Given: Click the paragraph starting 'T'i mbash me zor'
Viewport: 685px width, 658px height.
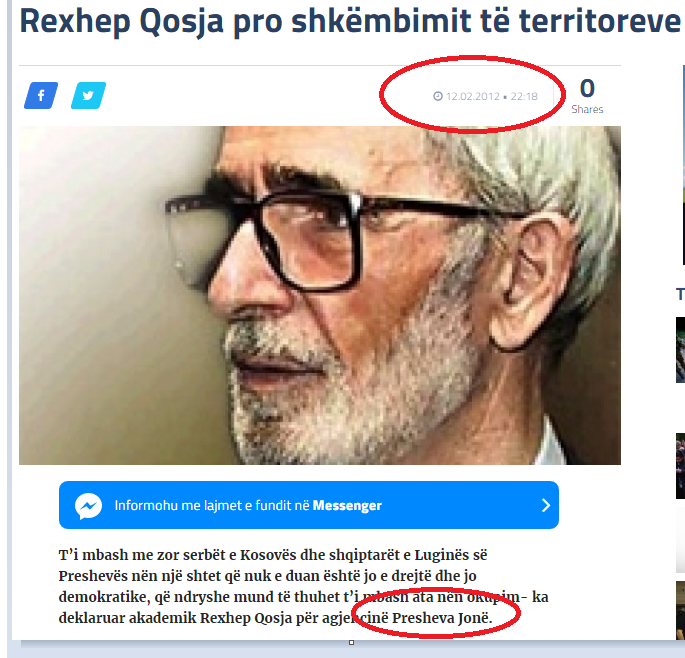Looking at the screenshot, I should pyautogui.click(x=303, y=586).
